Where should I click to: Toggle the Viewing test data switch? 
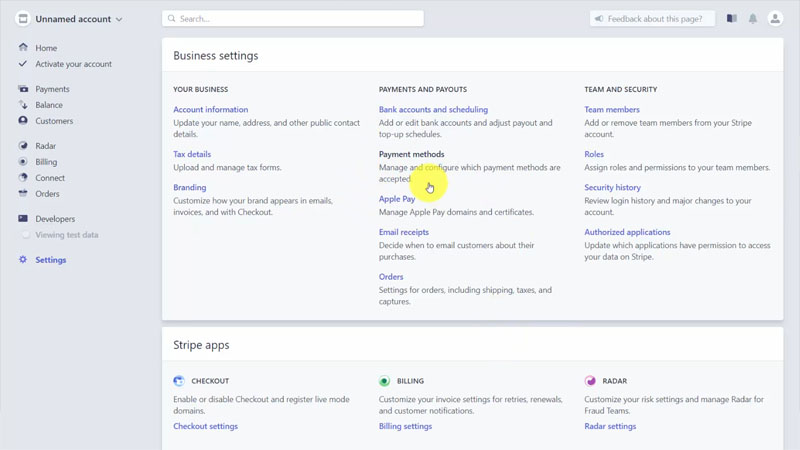click(x=25, y=235)
